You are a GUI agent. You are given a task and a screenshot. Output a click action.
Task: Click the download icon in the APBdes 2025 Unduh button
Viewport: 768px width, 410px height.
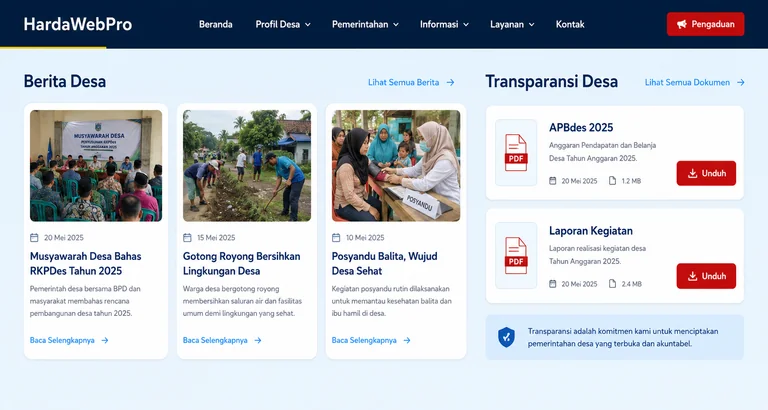(693, 173)
